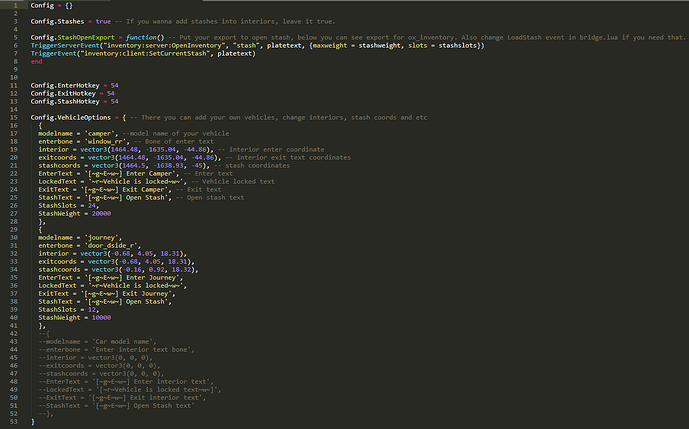Click the 'interior' key on line 19

[54, 149]
